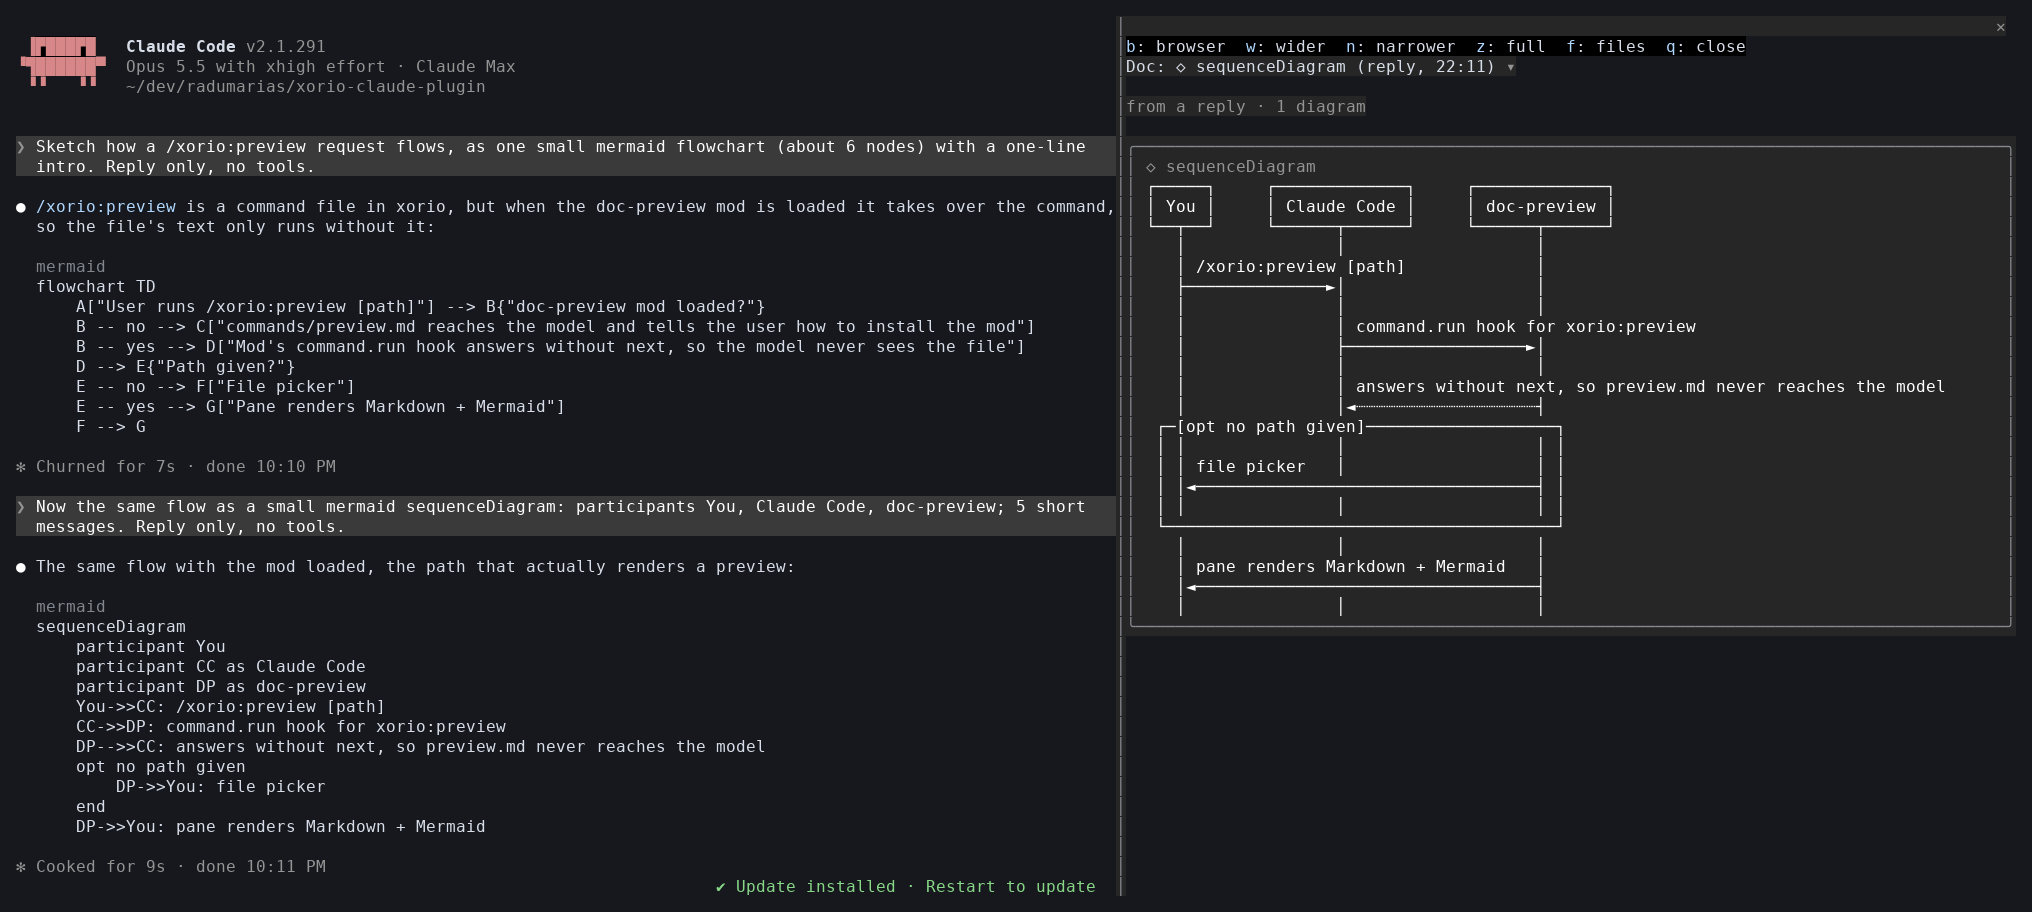Viewport: 2032px width, 912px height.
Task: Click the bullet before '/xorio:preview is a command file'
Action: 21,207
